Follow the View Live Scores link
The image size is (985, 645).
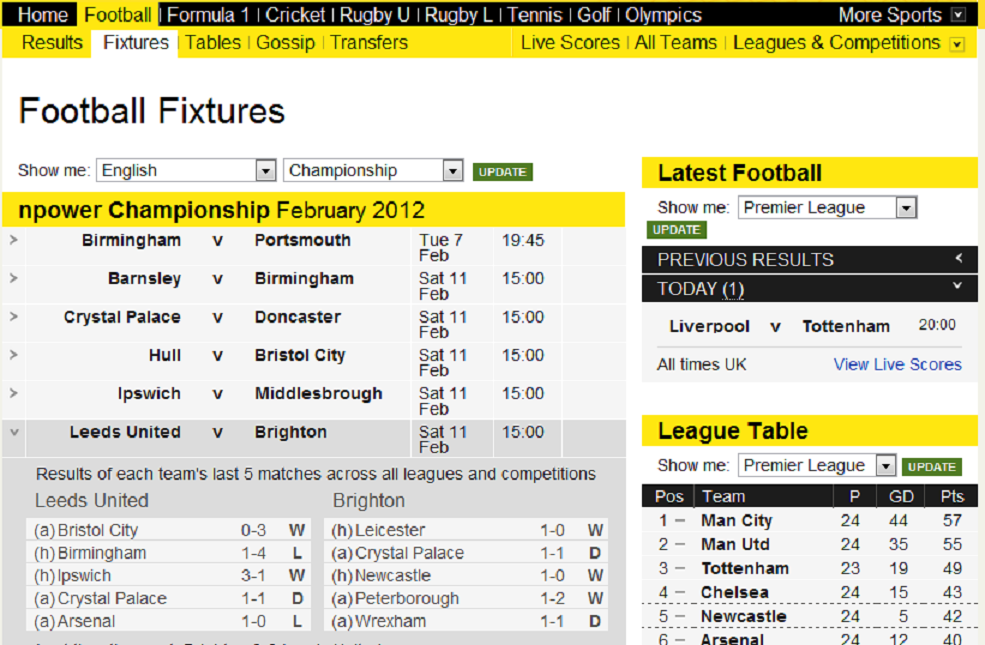point(898,364)
